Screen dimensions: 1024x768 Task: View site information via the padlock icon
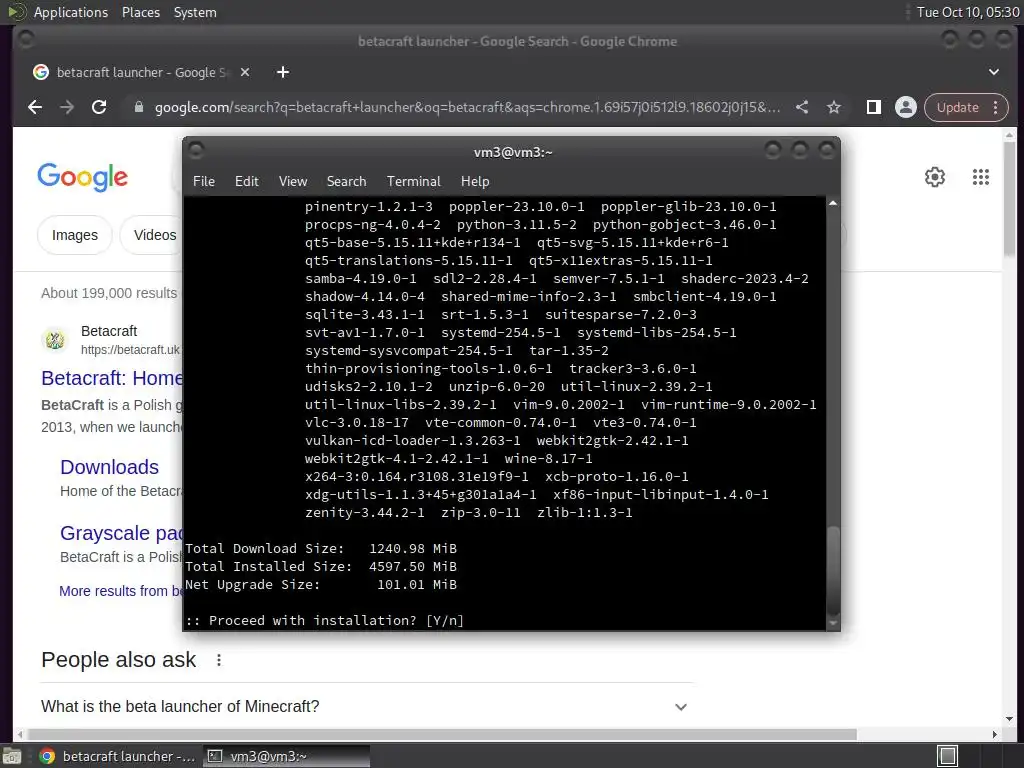[x=138, y=107]
